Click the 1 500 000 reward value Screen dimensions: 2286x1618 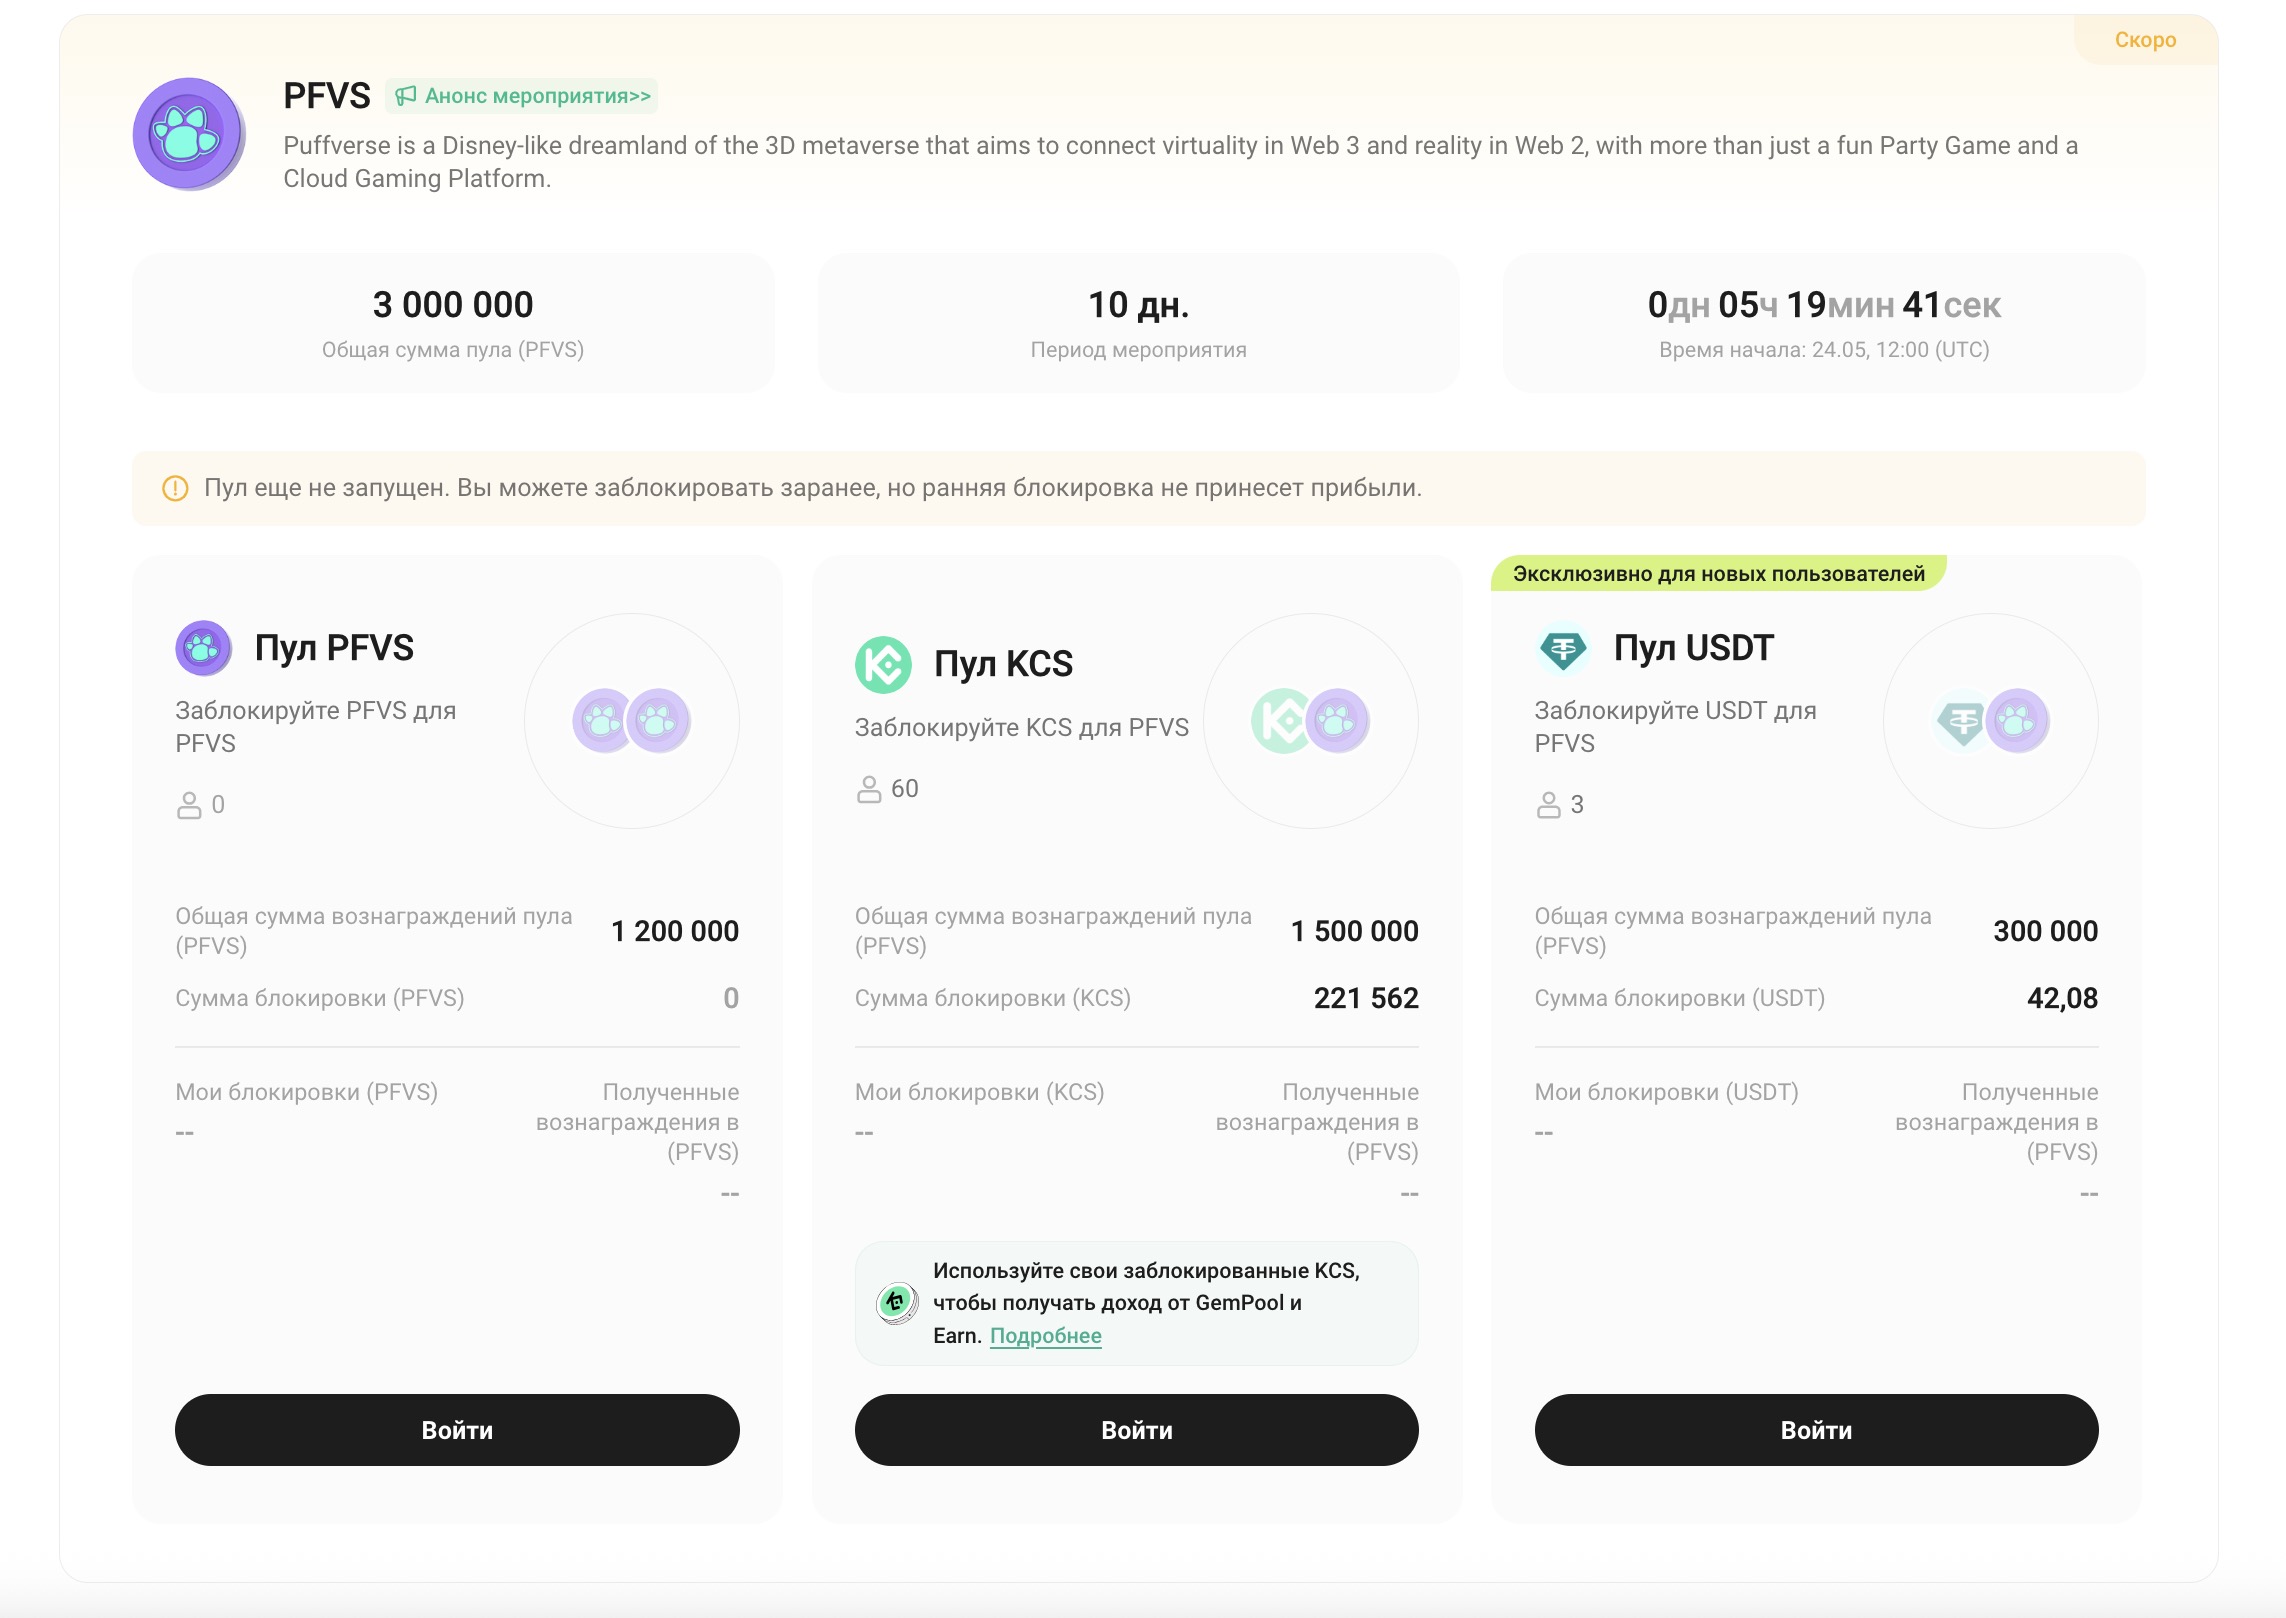tap(1354, 931)
